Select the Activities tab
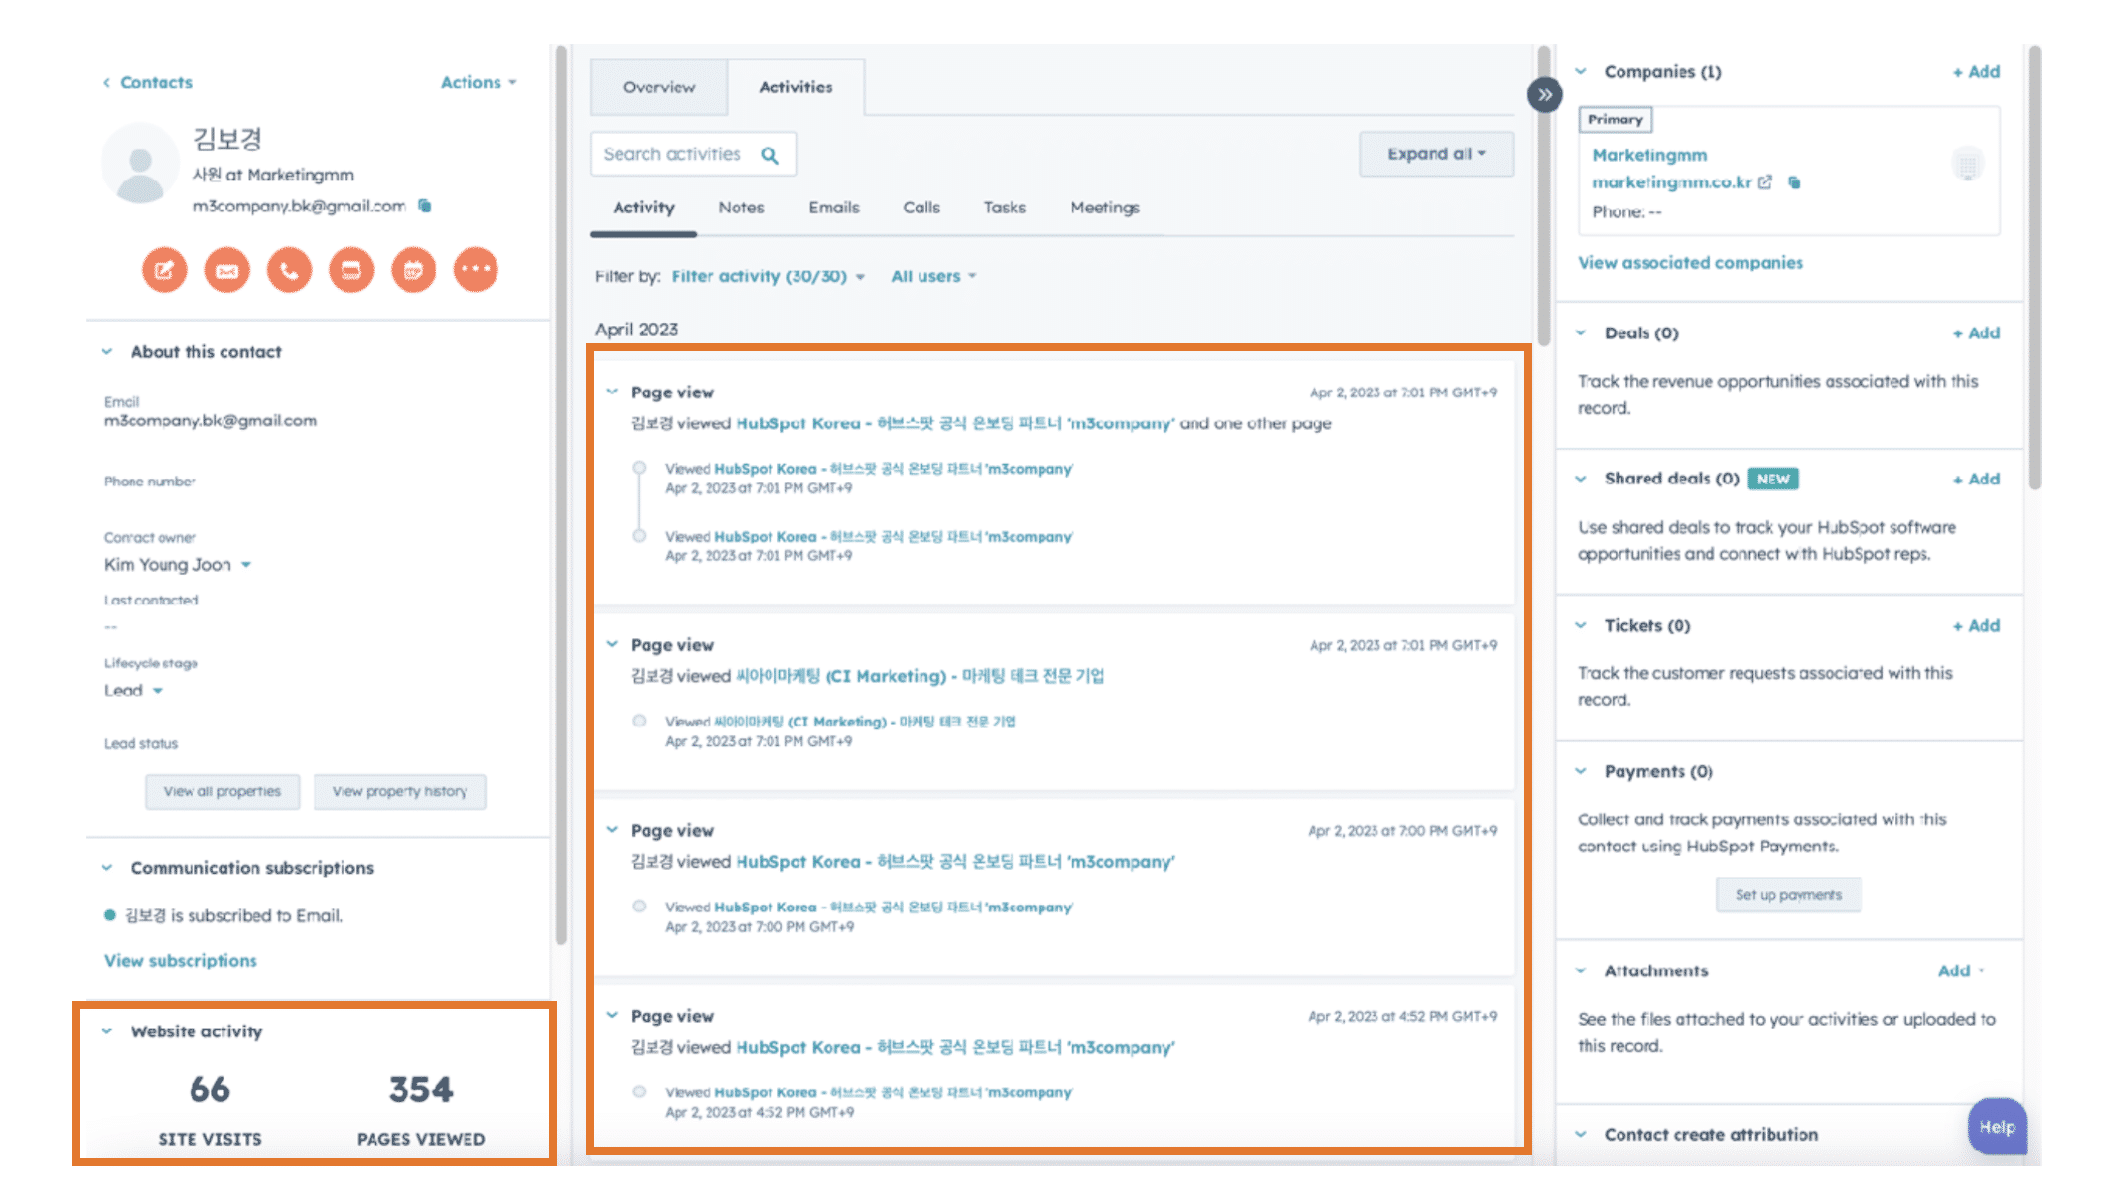The image size is (2110, 1204). [796, 87]
